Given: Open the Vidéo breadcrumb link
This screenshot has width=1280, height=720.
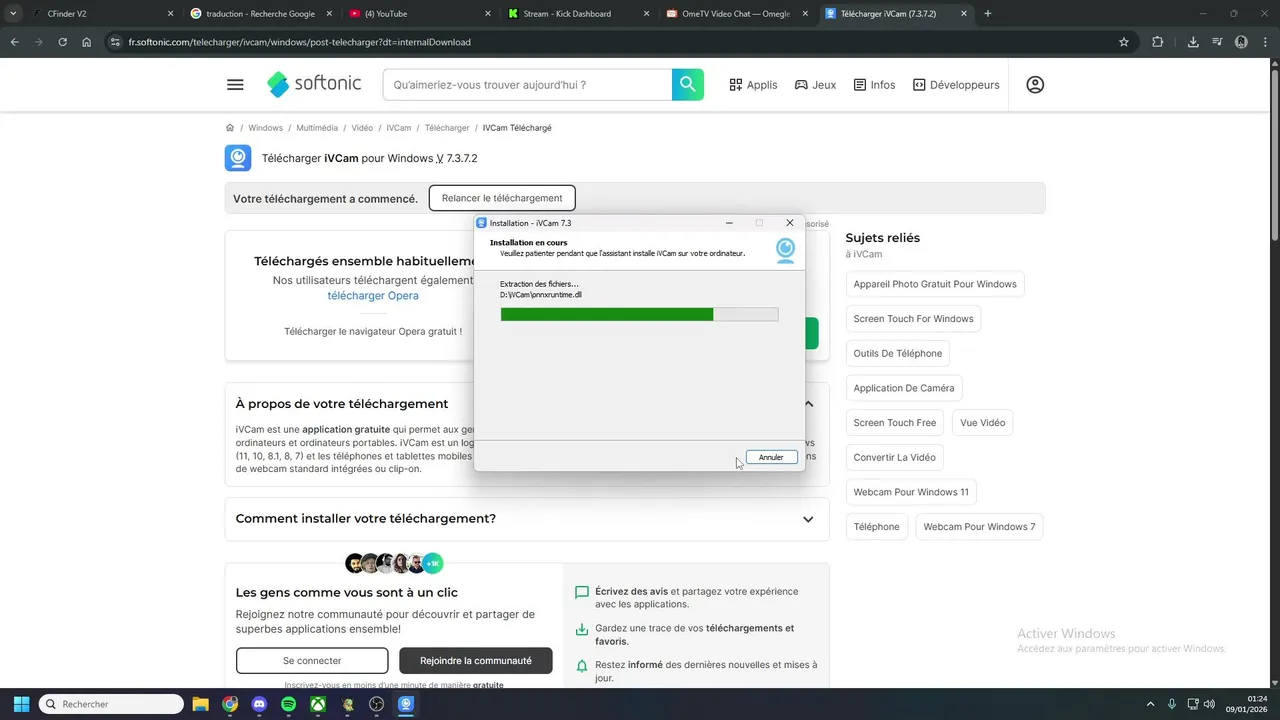Looking at the screenshot, I should pyautogui.click(x=362, y=128).
